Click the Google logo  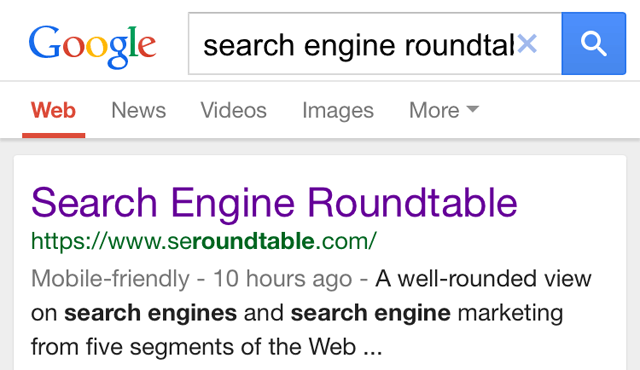pyautogui.click(x=92, y=47)
